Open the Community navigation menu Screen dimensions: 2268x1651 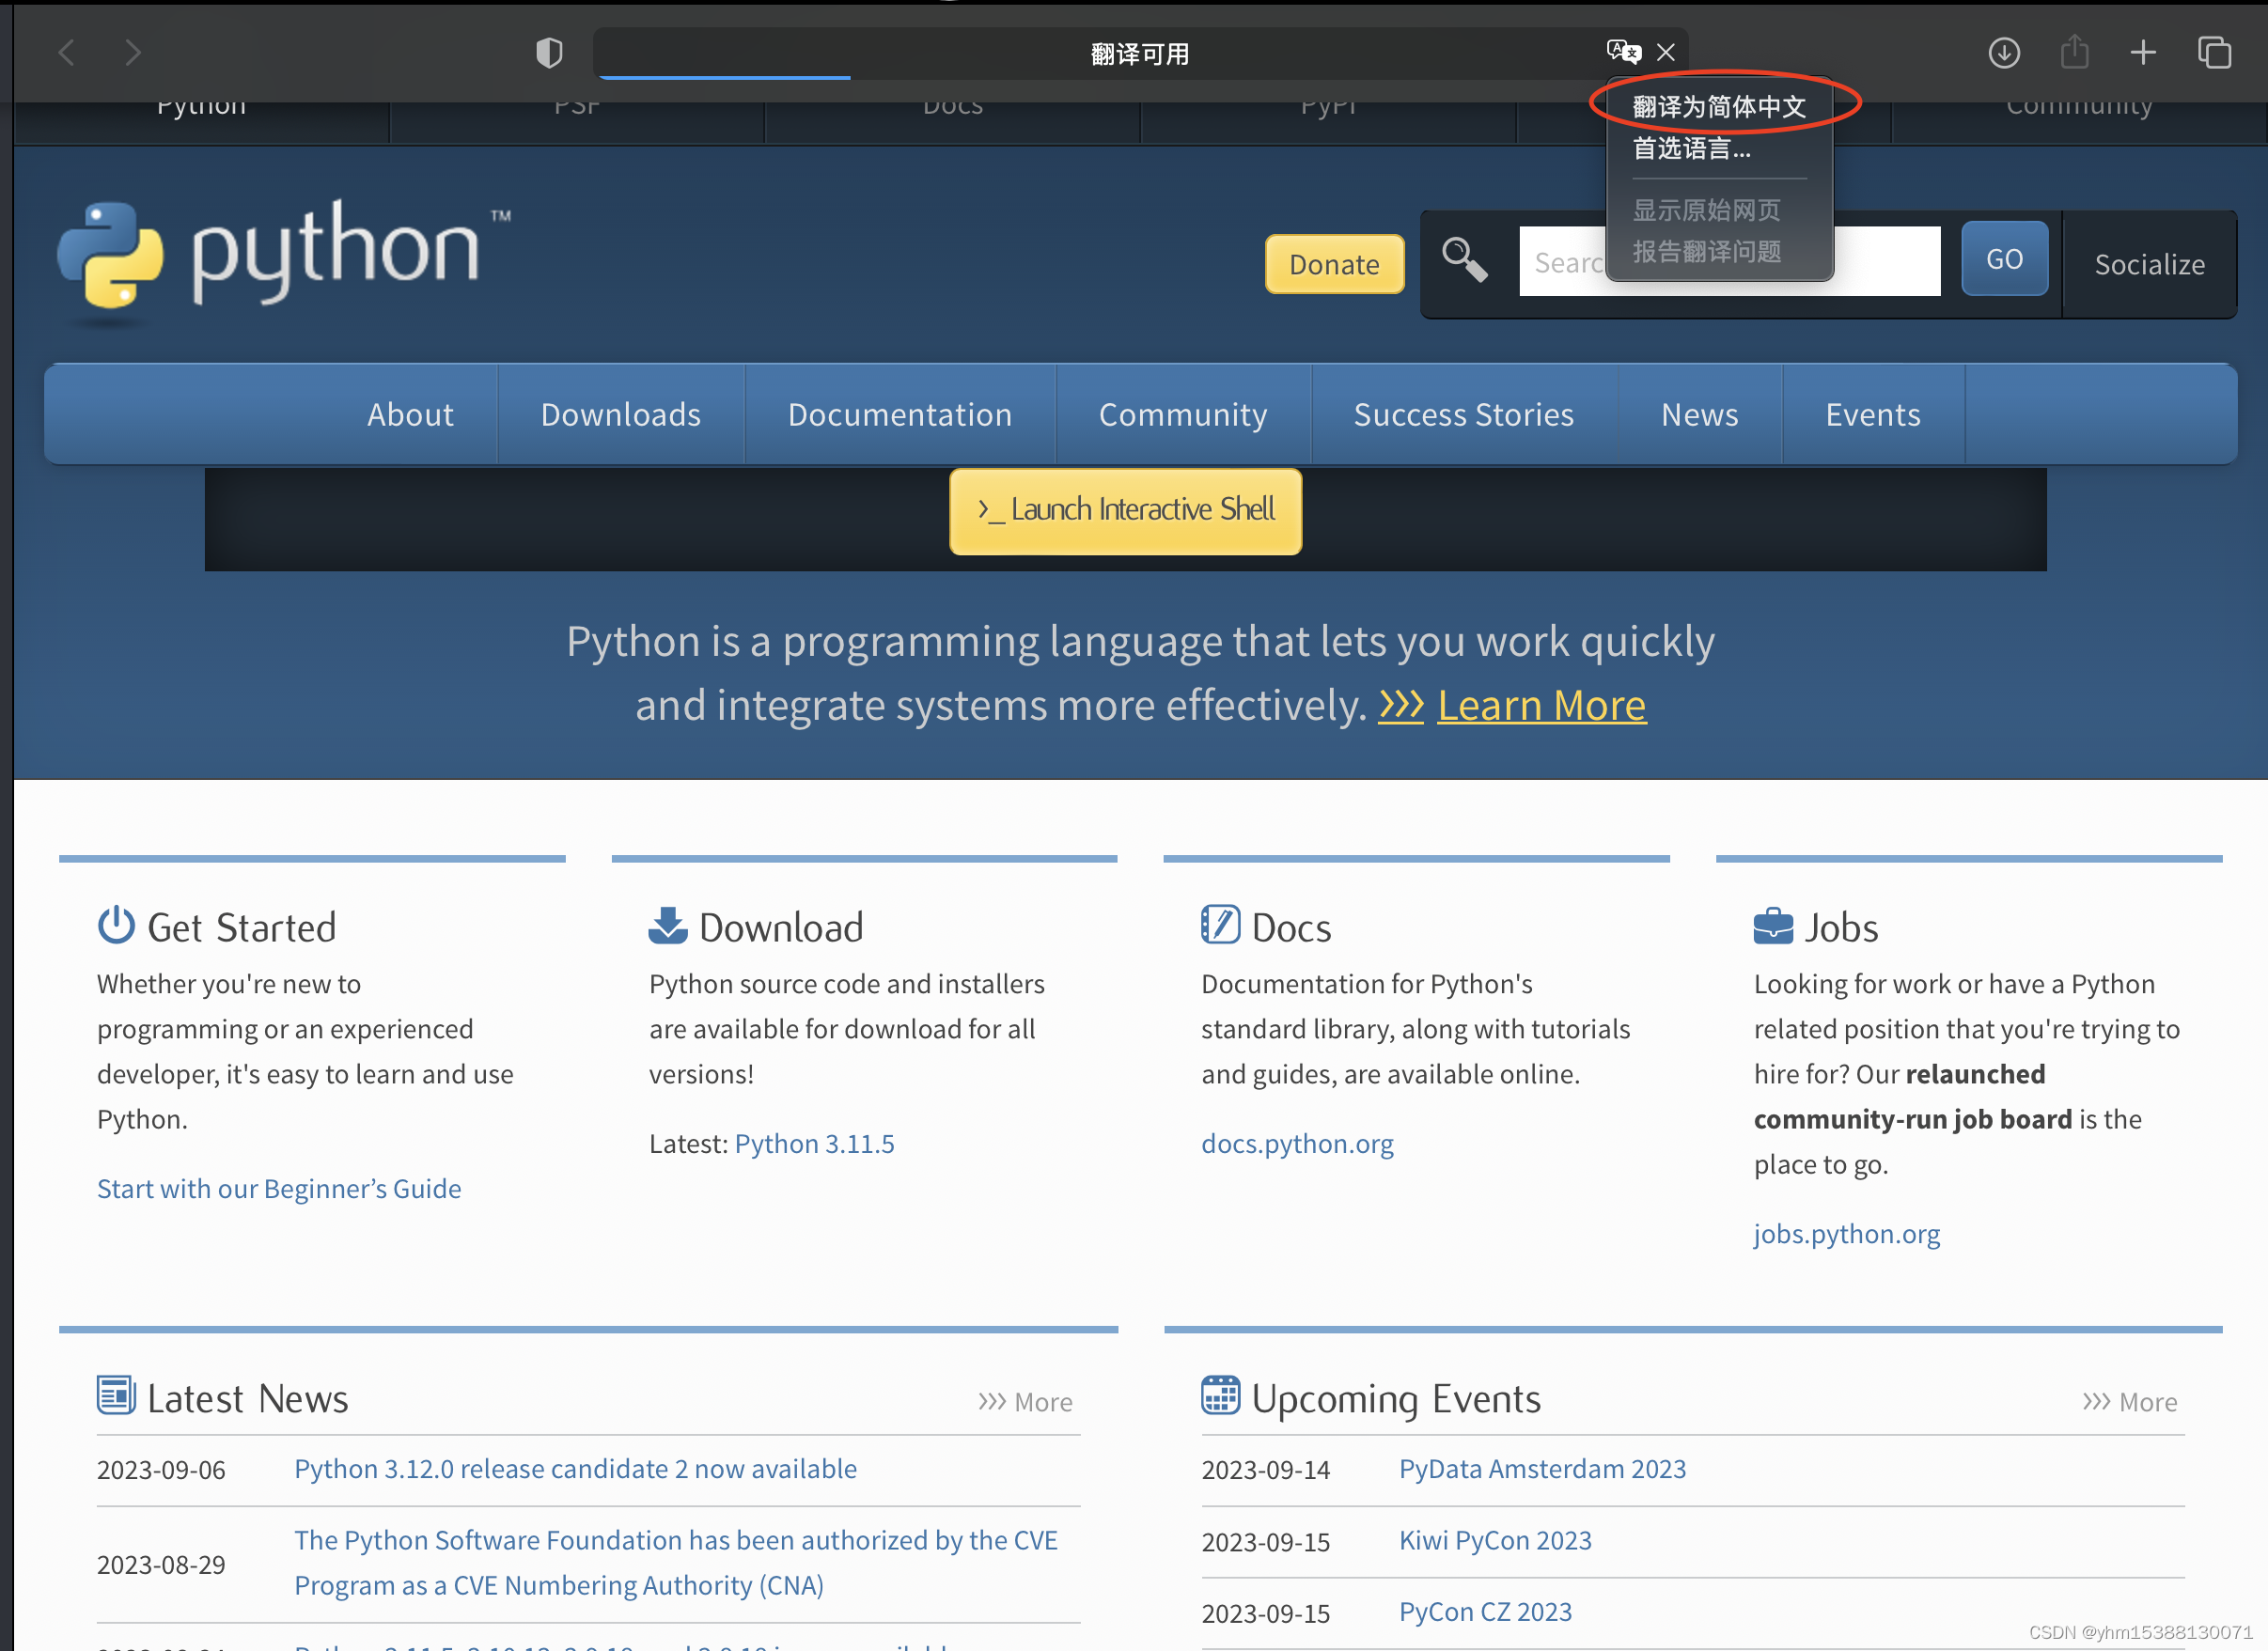click(x=1183, y=414)
